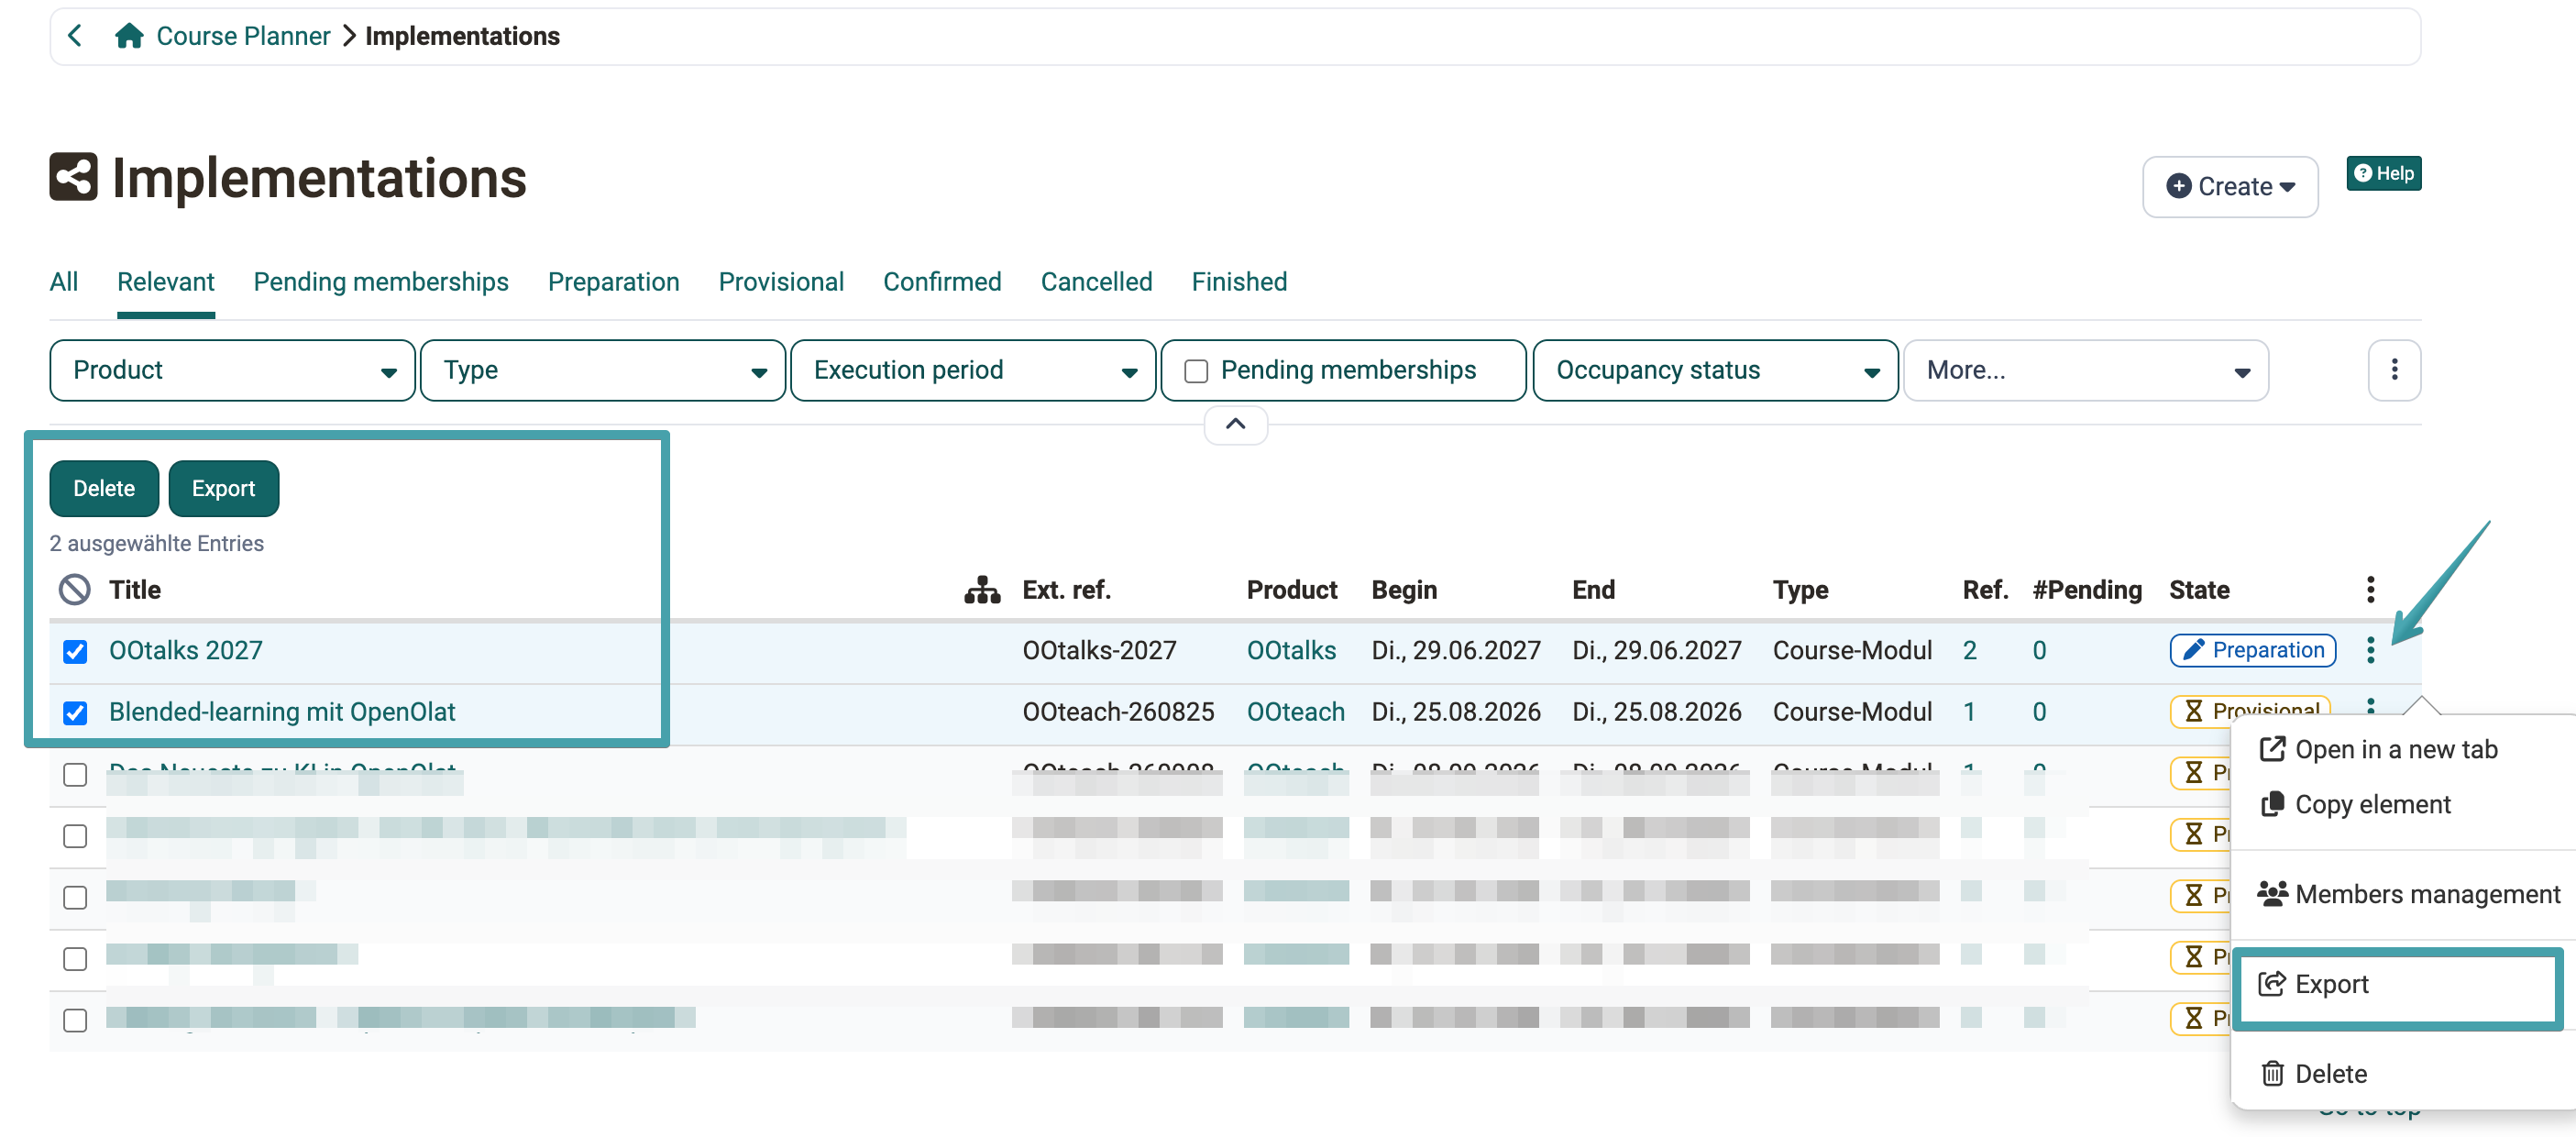Viewport: 2576px width, 1137px height.
Task: Open filter settings three-dot menu
Action: click(x=2394, y=371)
